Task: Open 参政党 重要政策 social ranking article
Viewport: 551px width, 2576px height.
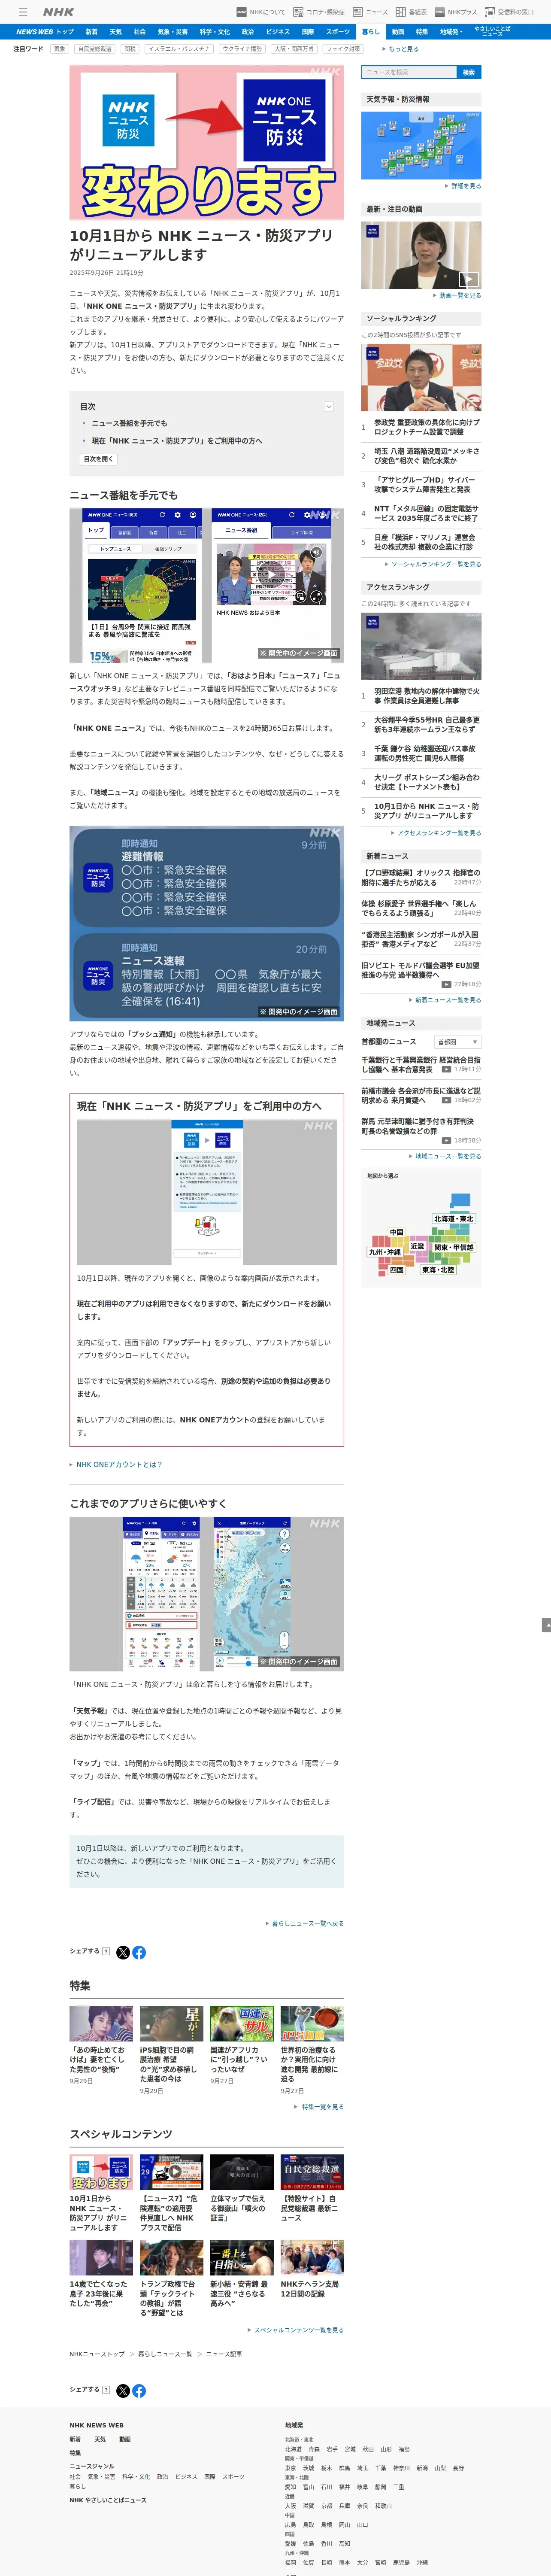Action: tap(427, 427)
